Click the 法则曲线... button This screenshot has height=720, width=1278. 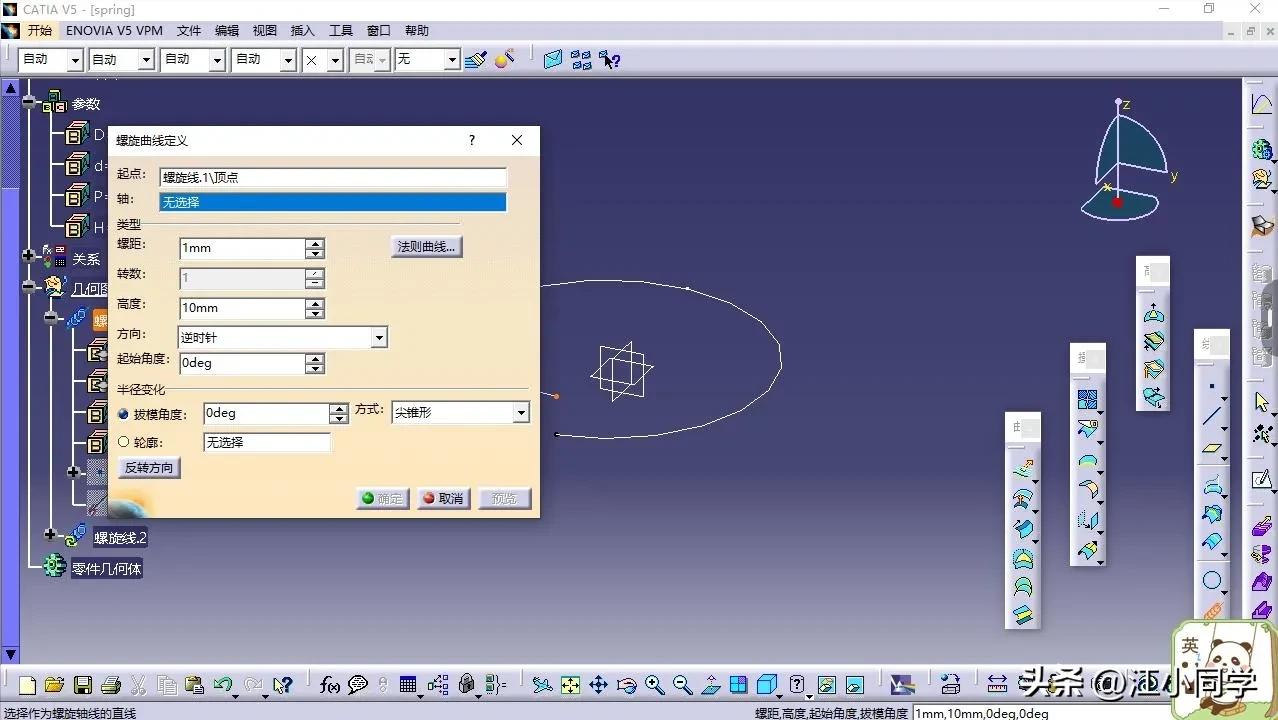426,247
